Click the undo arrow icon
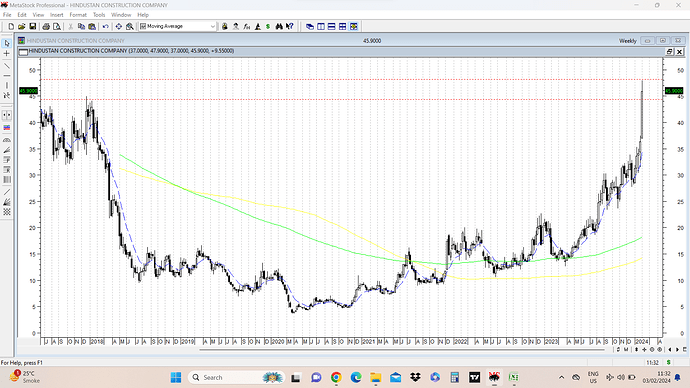This screenshot has width=690, height=388. click(106, 26)
